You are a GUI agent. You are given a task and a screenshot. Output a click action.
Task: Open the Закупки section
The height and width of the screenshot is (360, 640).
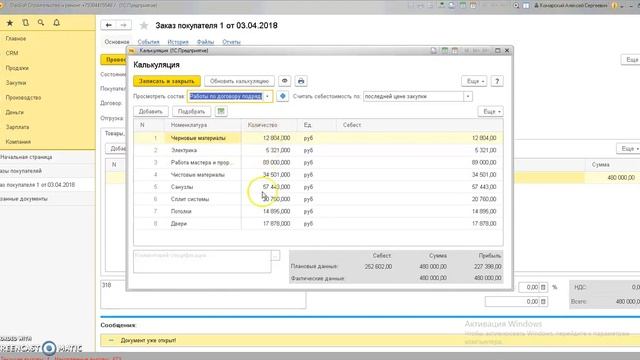point(16,83)
